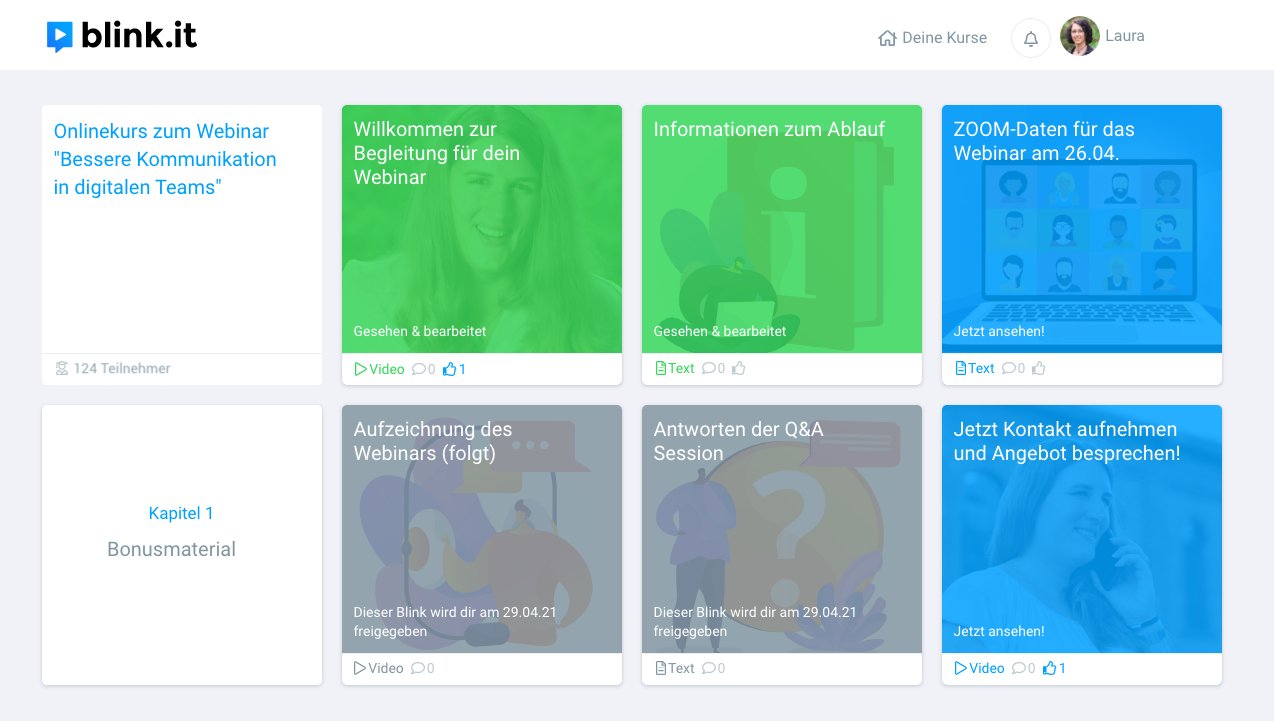Like the Informationen zum Ablauf blink

[x=739, y=369]
